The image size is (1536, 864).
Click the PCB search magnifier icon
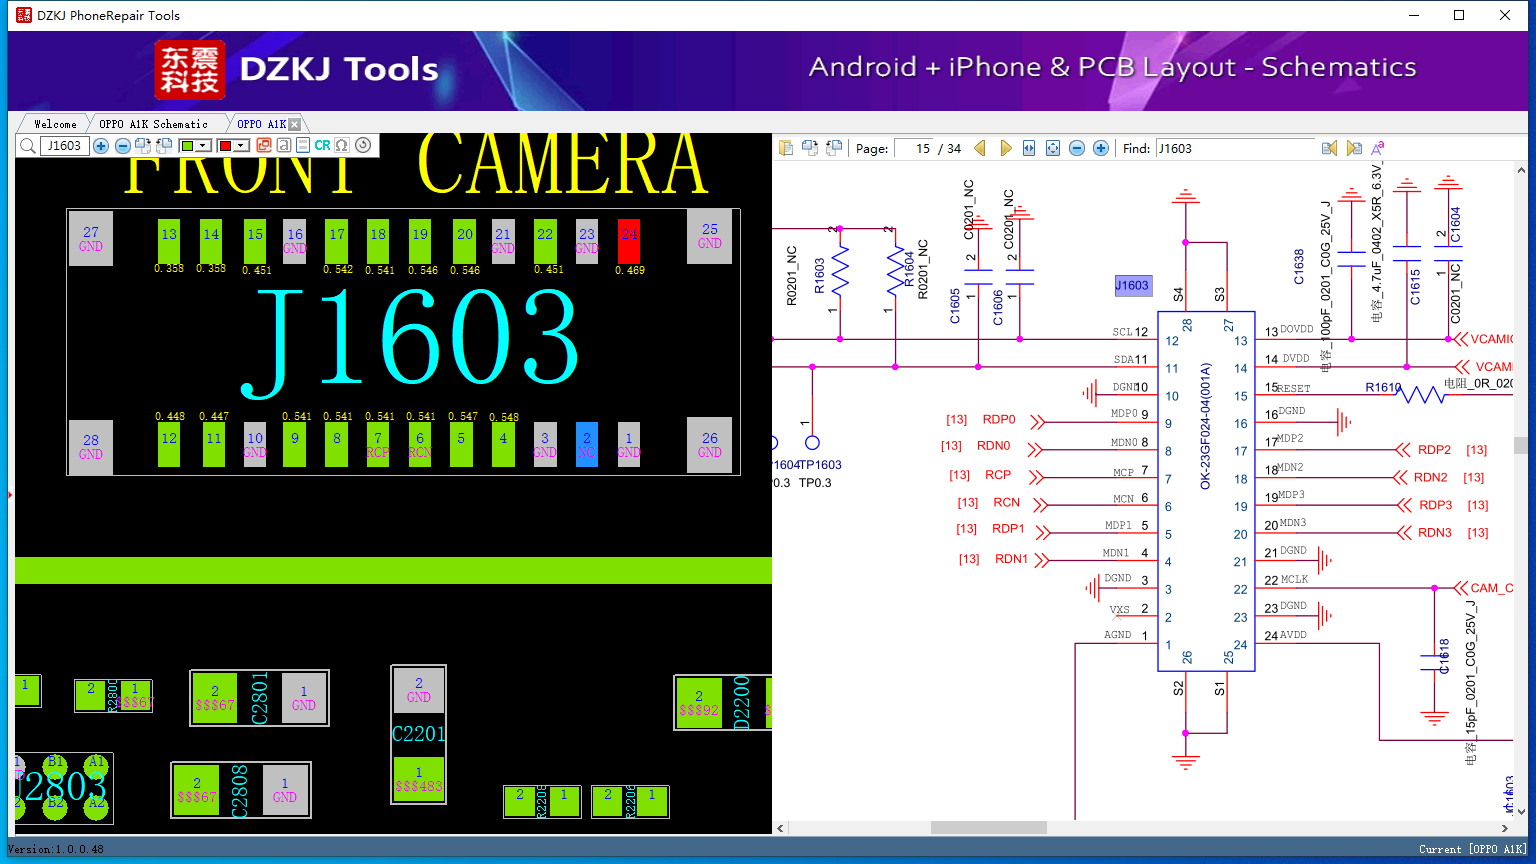click(27, 146)
